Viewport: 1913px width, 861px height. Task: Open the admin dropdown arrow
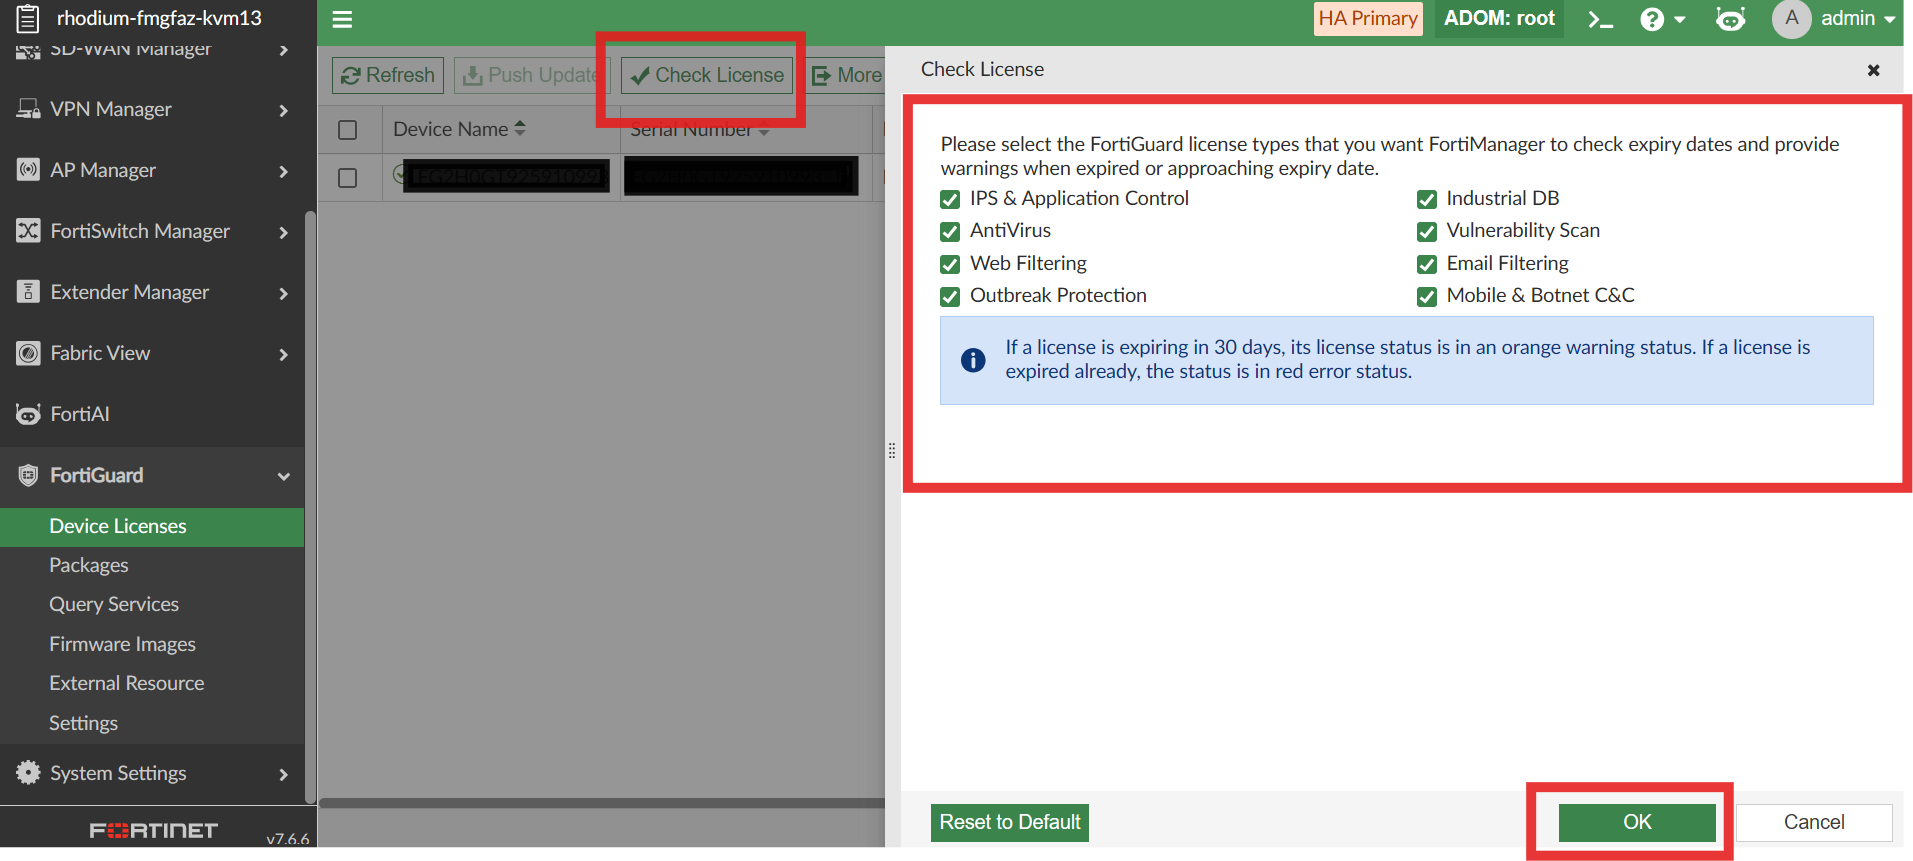point(1889,19)
